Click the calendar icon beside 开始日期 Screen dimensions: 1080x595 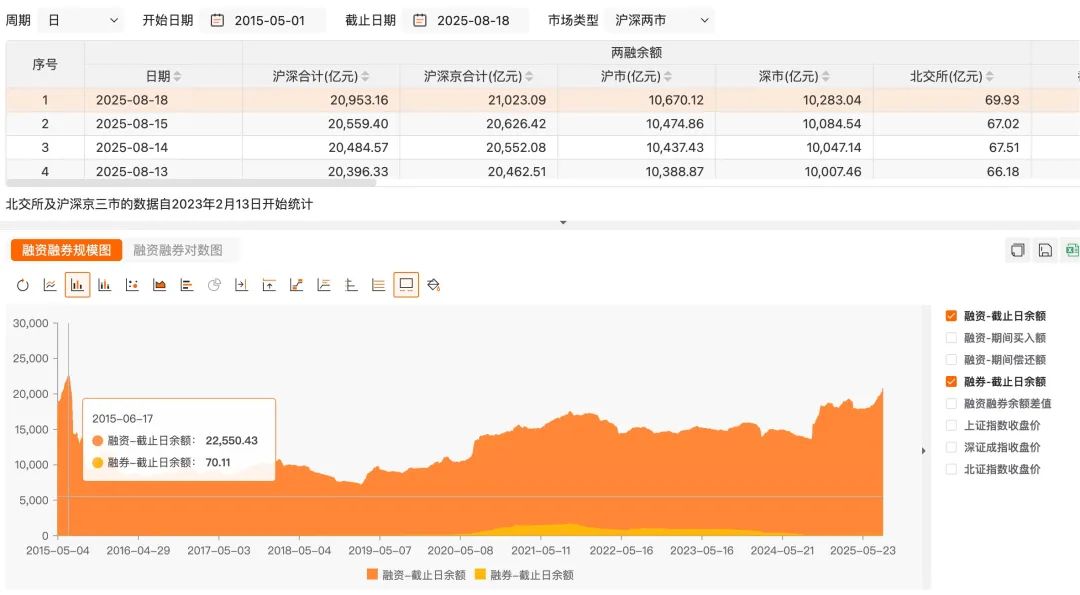pos(217,21)
